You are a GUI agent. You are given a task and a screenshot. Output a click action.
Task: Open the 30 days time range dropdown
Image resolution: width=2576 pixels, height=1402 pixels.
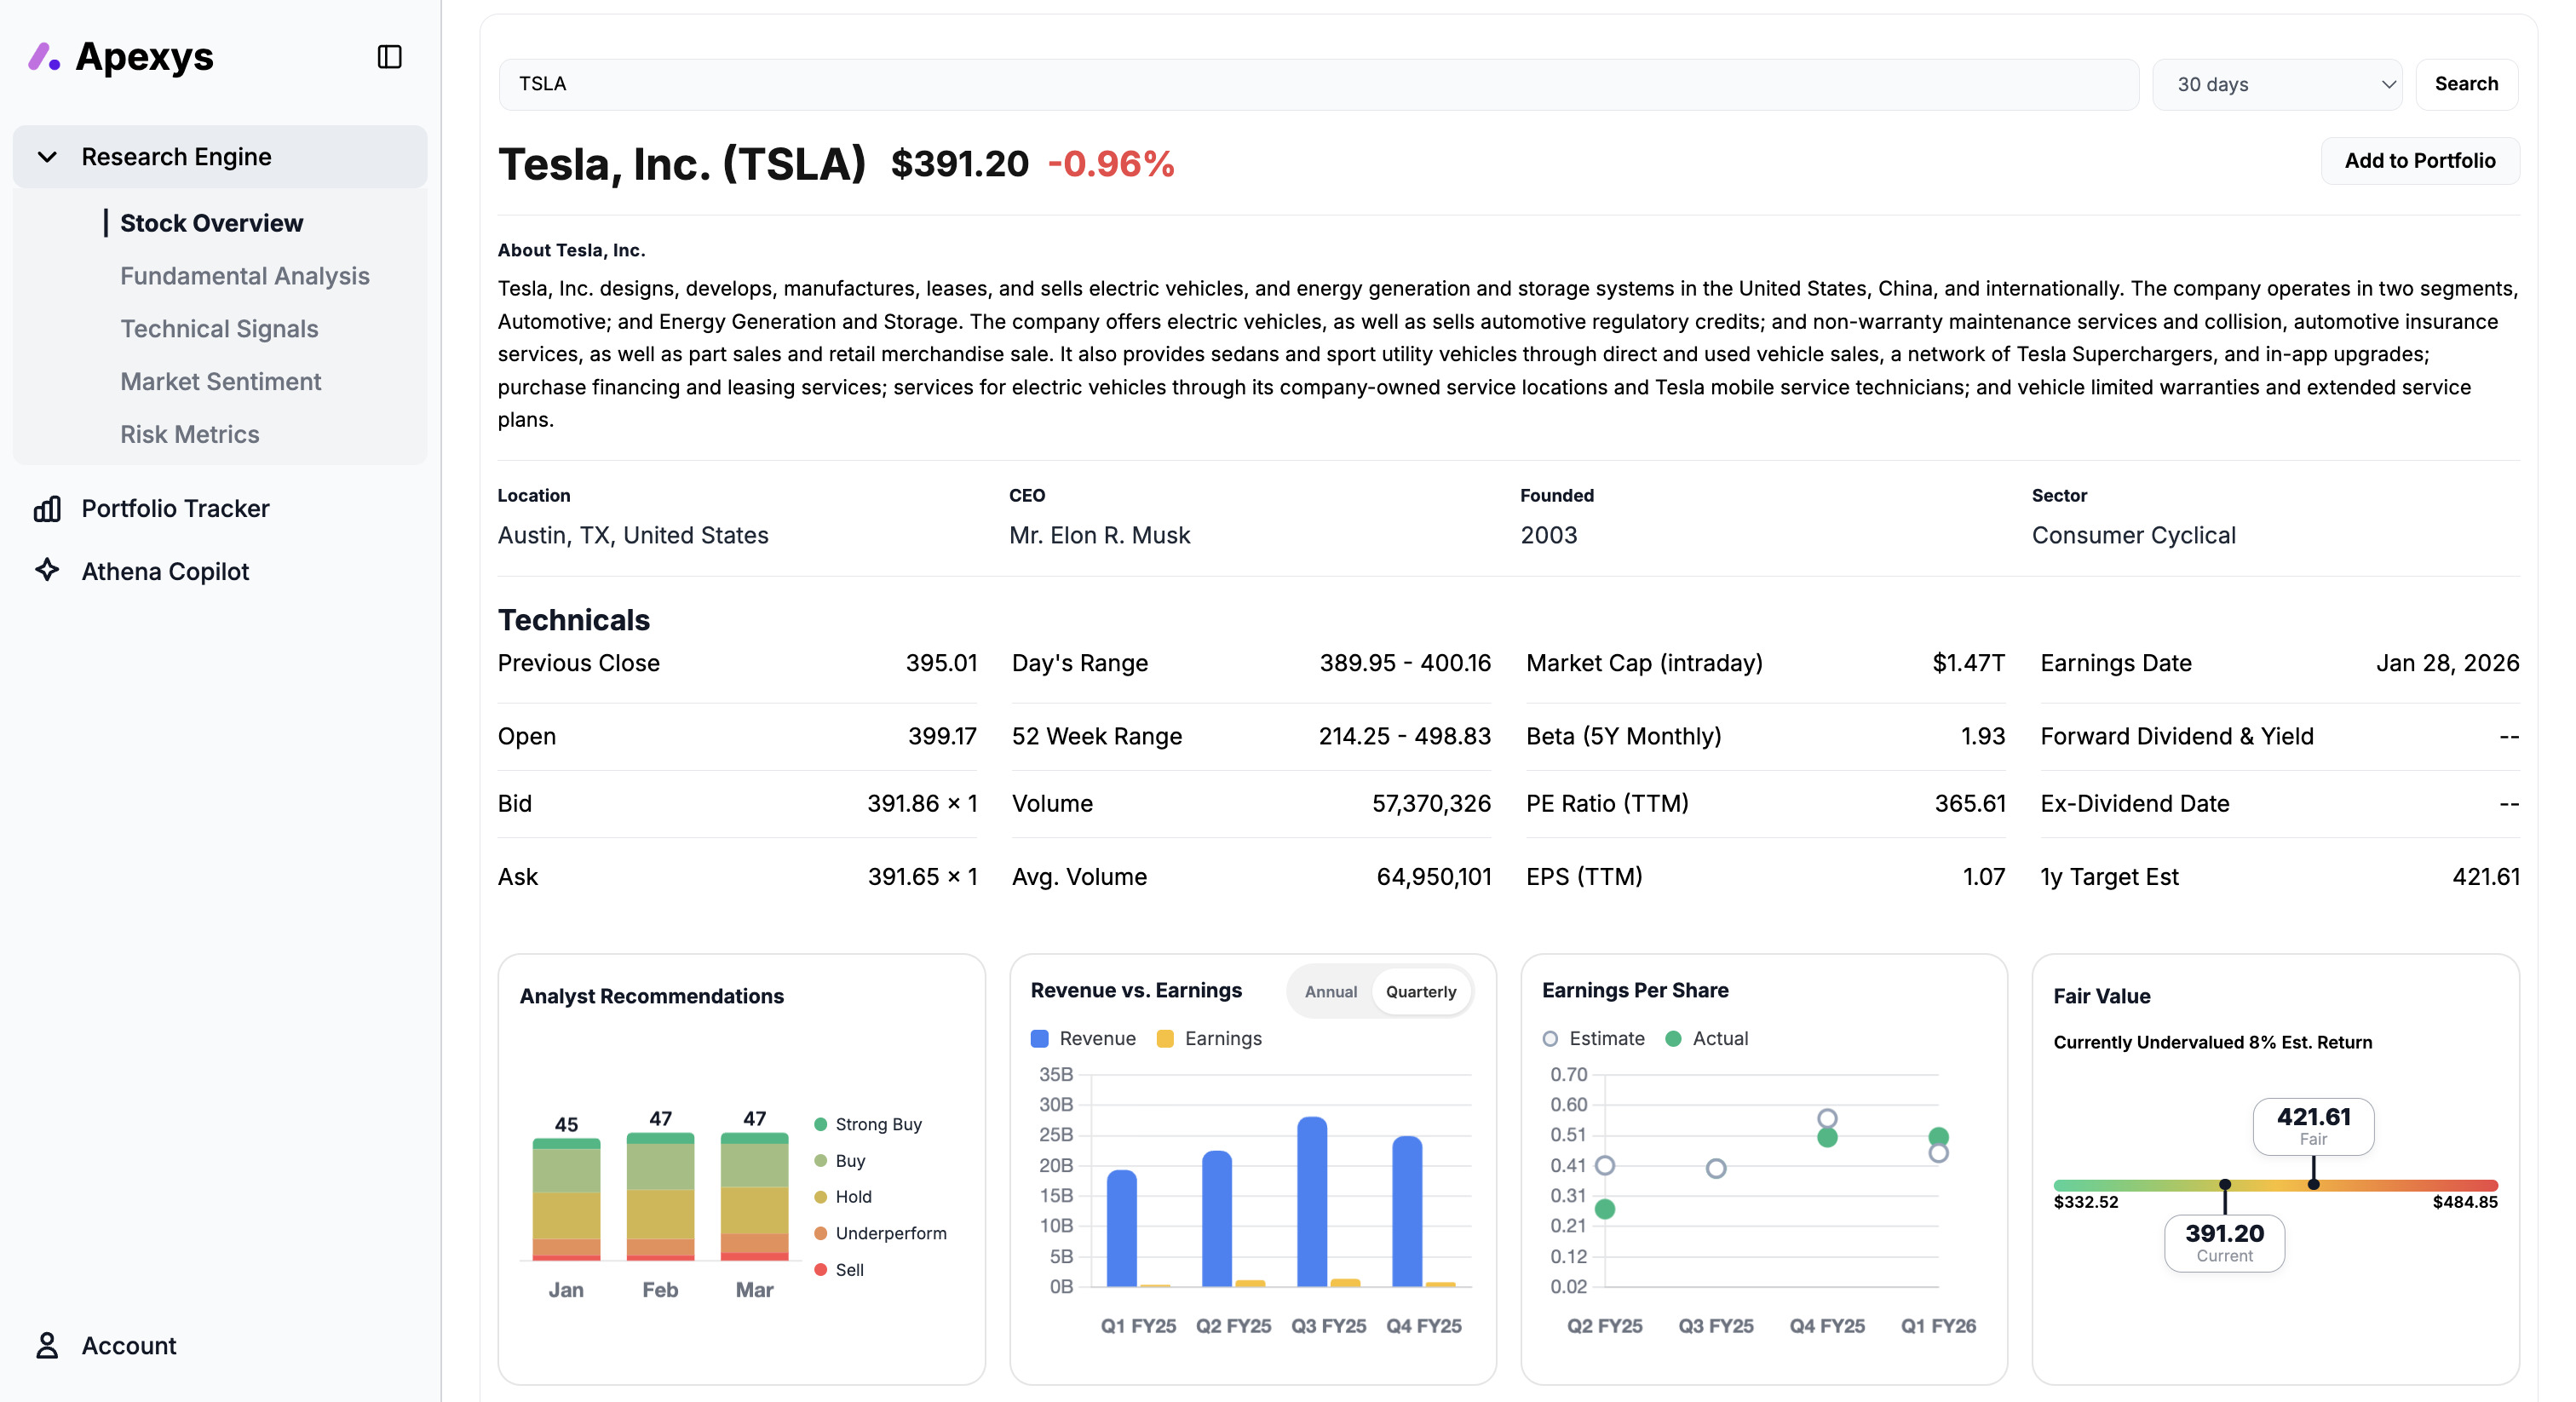pyautogui.click(x=2277, y=84)
